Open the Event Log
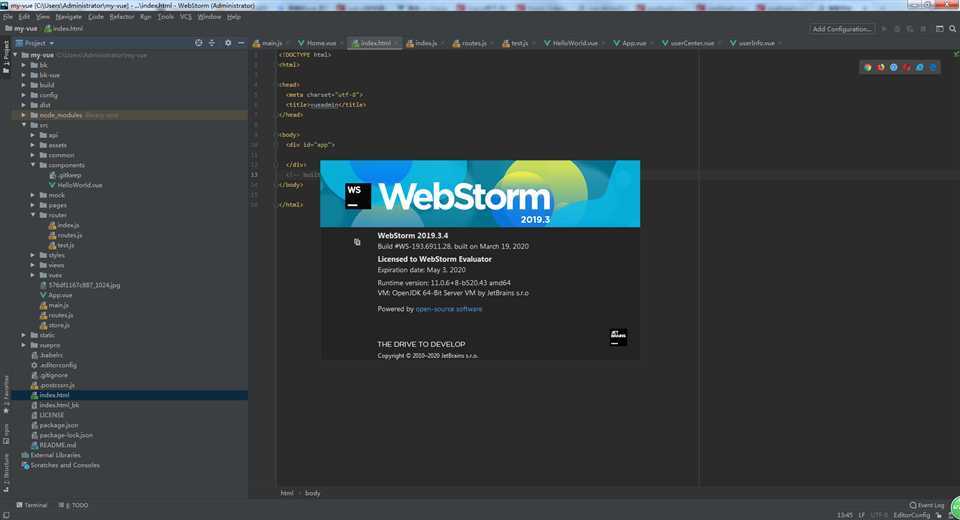The height and width of the screenshot is (520, 960). point(927,505)
